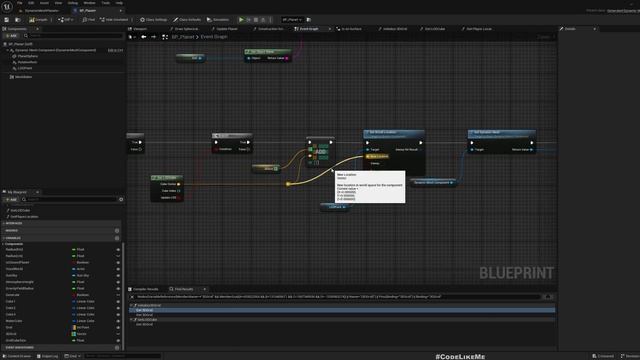Open the Output Log

(x=48, y=356)
